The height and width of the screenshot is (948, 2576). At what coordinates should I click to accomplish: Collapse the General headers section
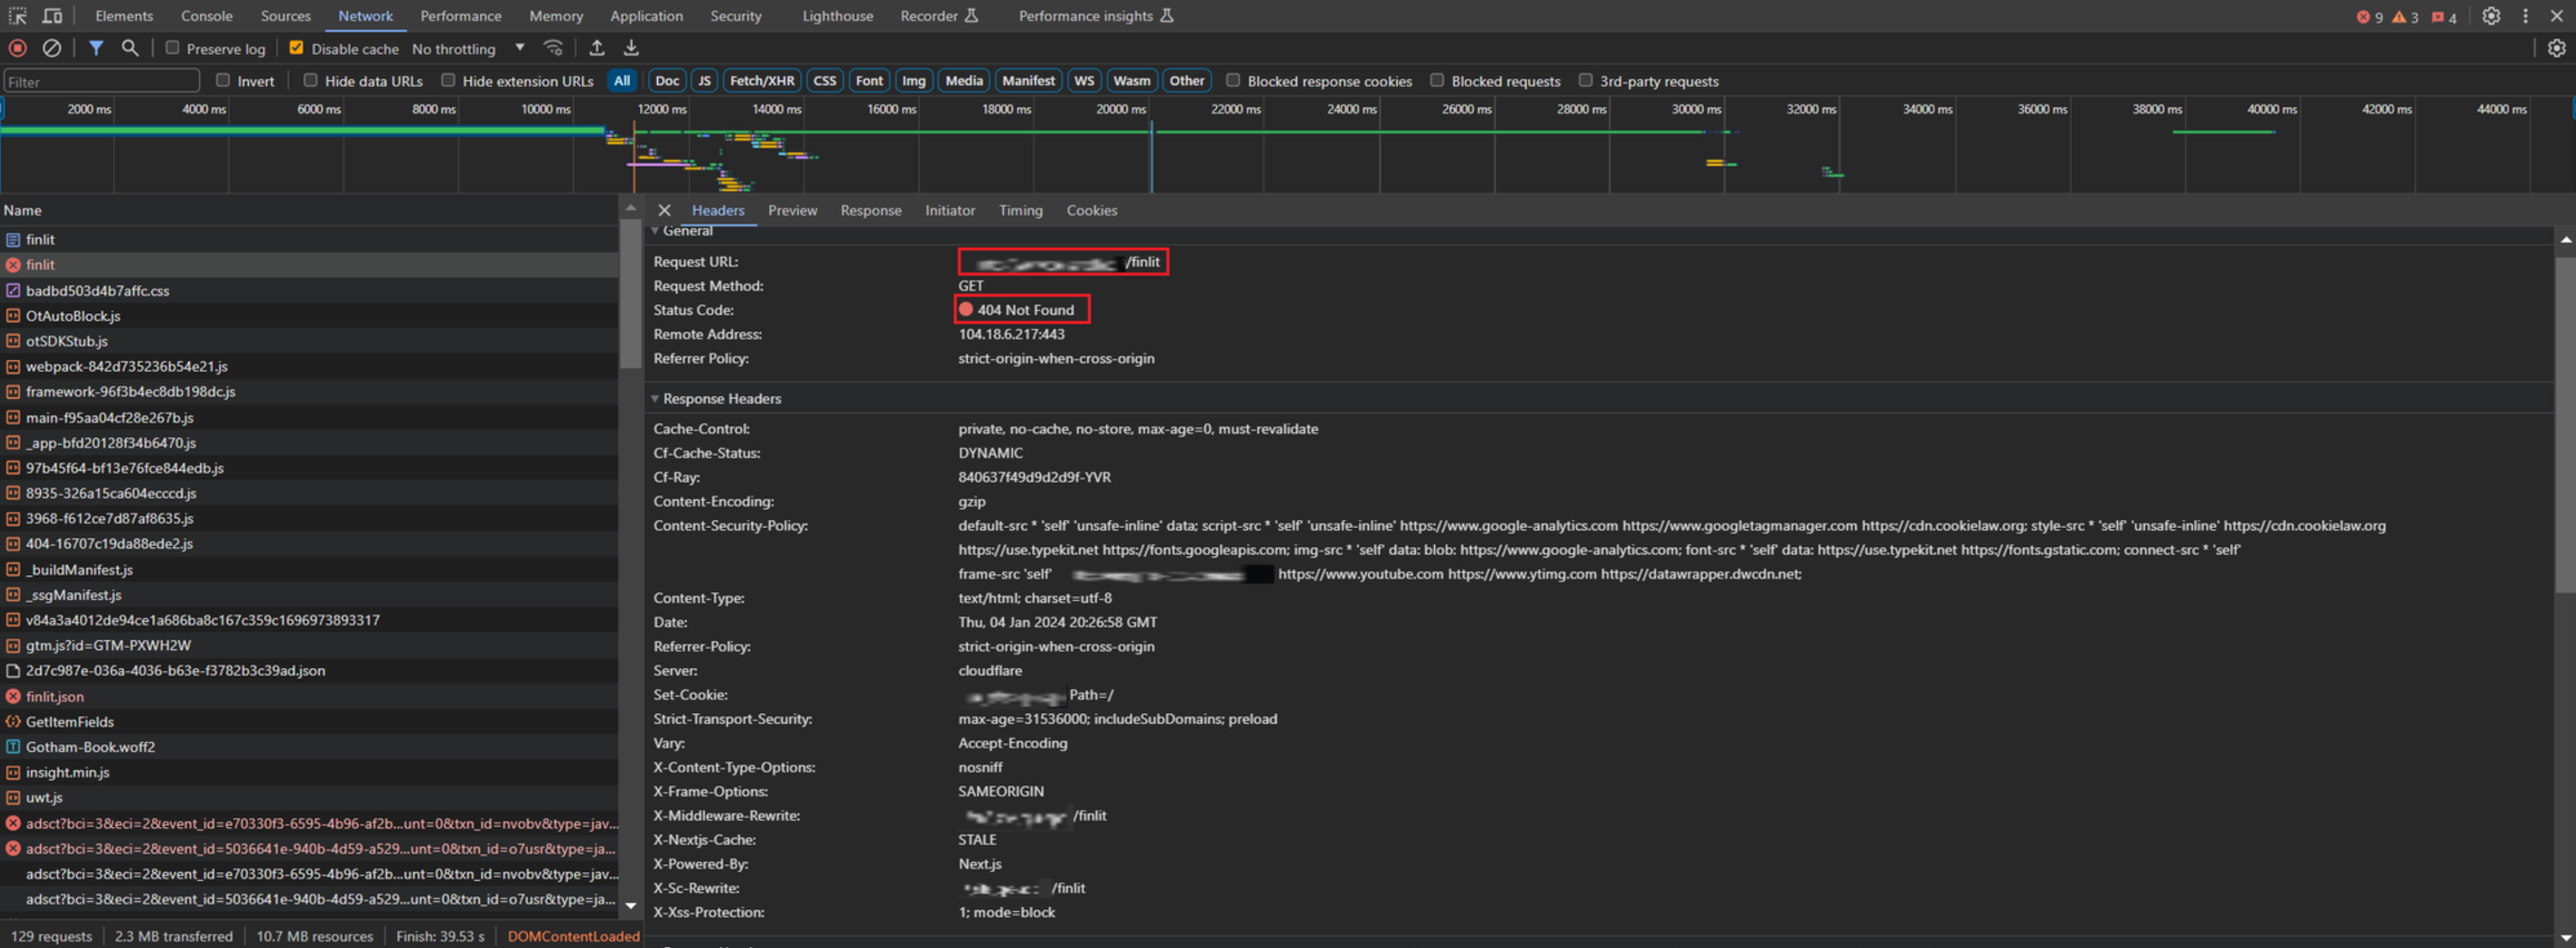[656, 230]
